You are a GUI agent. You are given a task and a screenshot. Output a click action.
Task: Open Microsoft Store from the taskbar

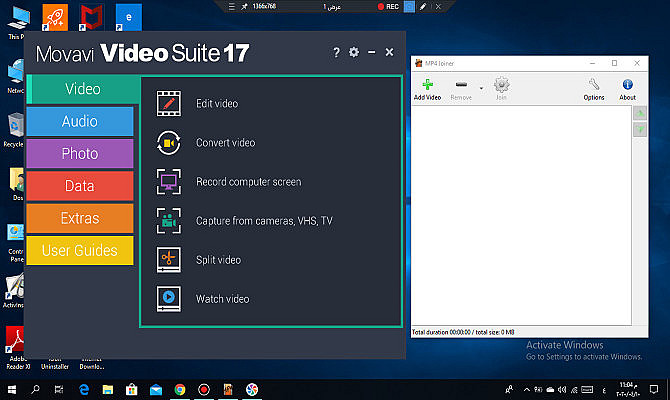pos(132,389)
